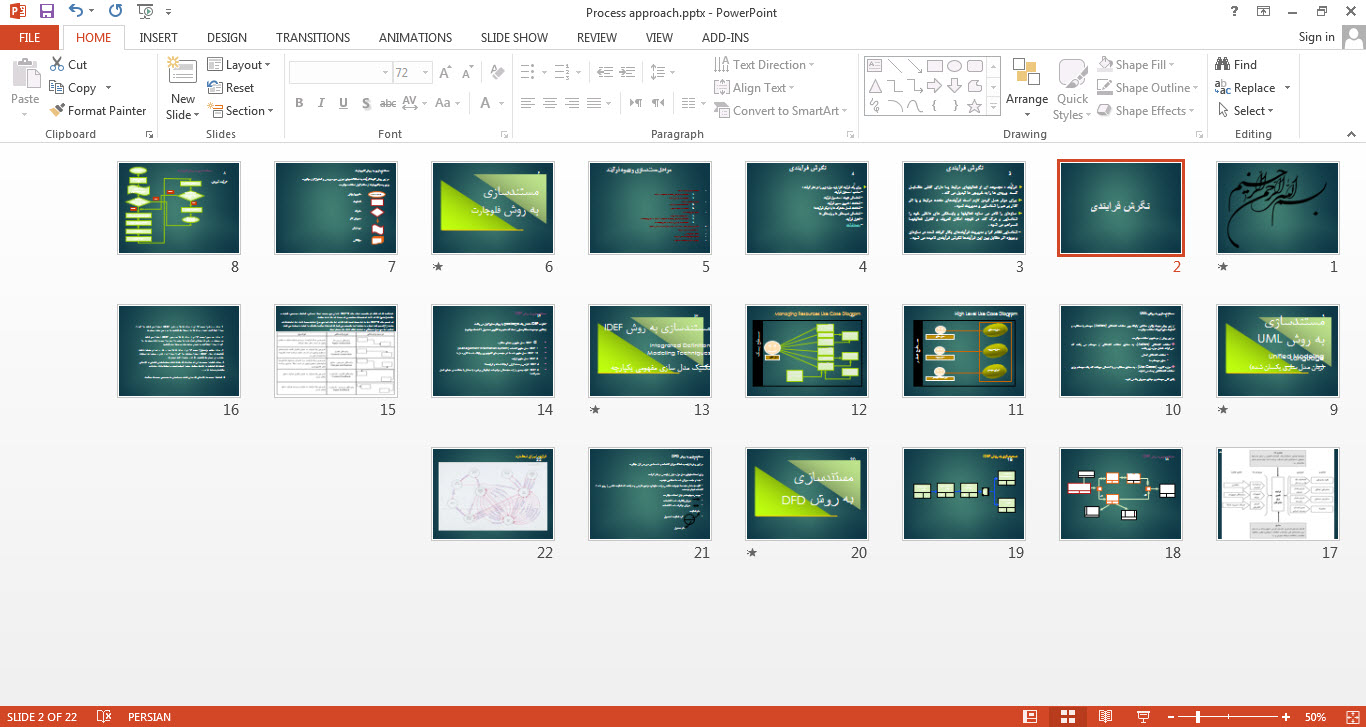Open PowerPoint Help question mark
The width and height of the screenshot is (1366, 727).
pos(1233,11)
